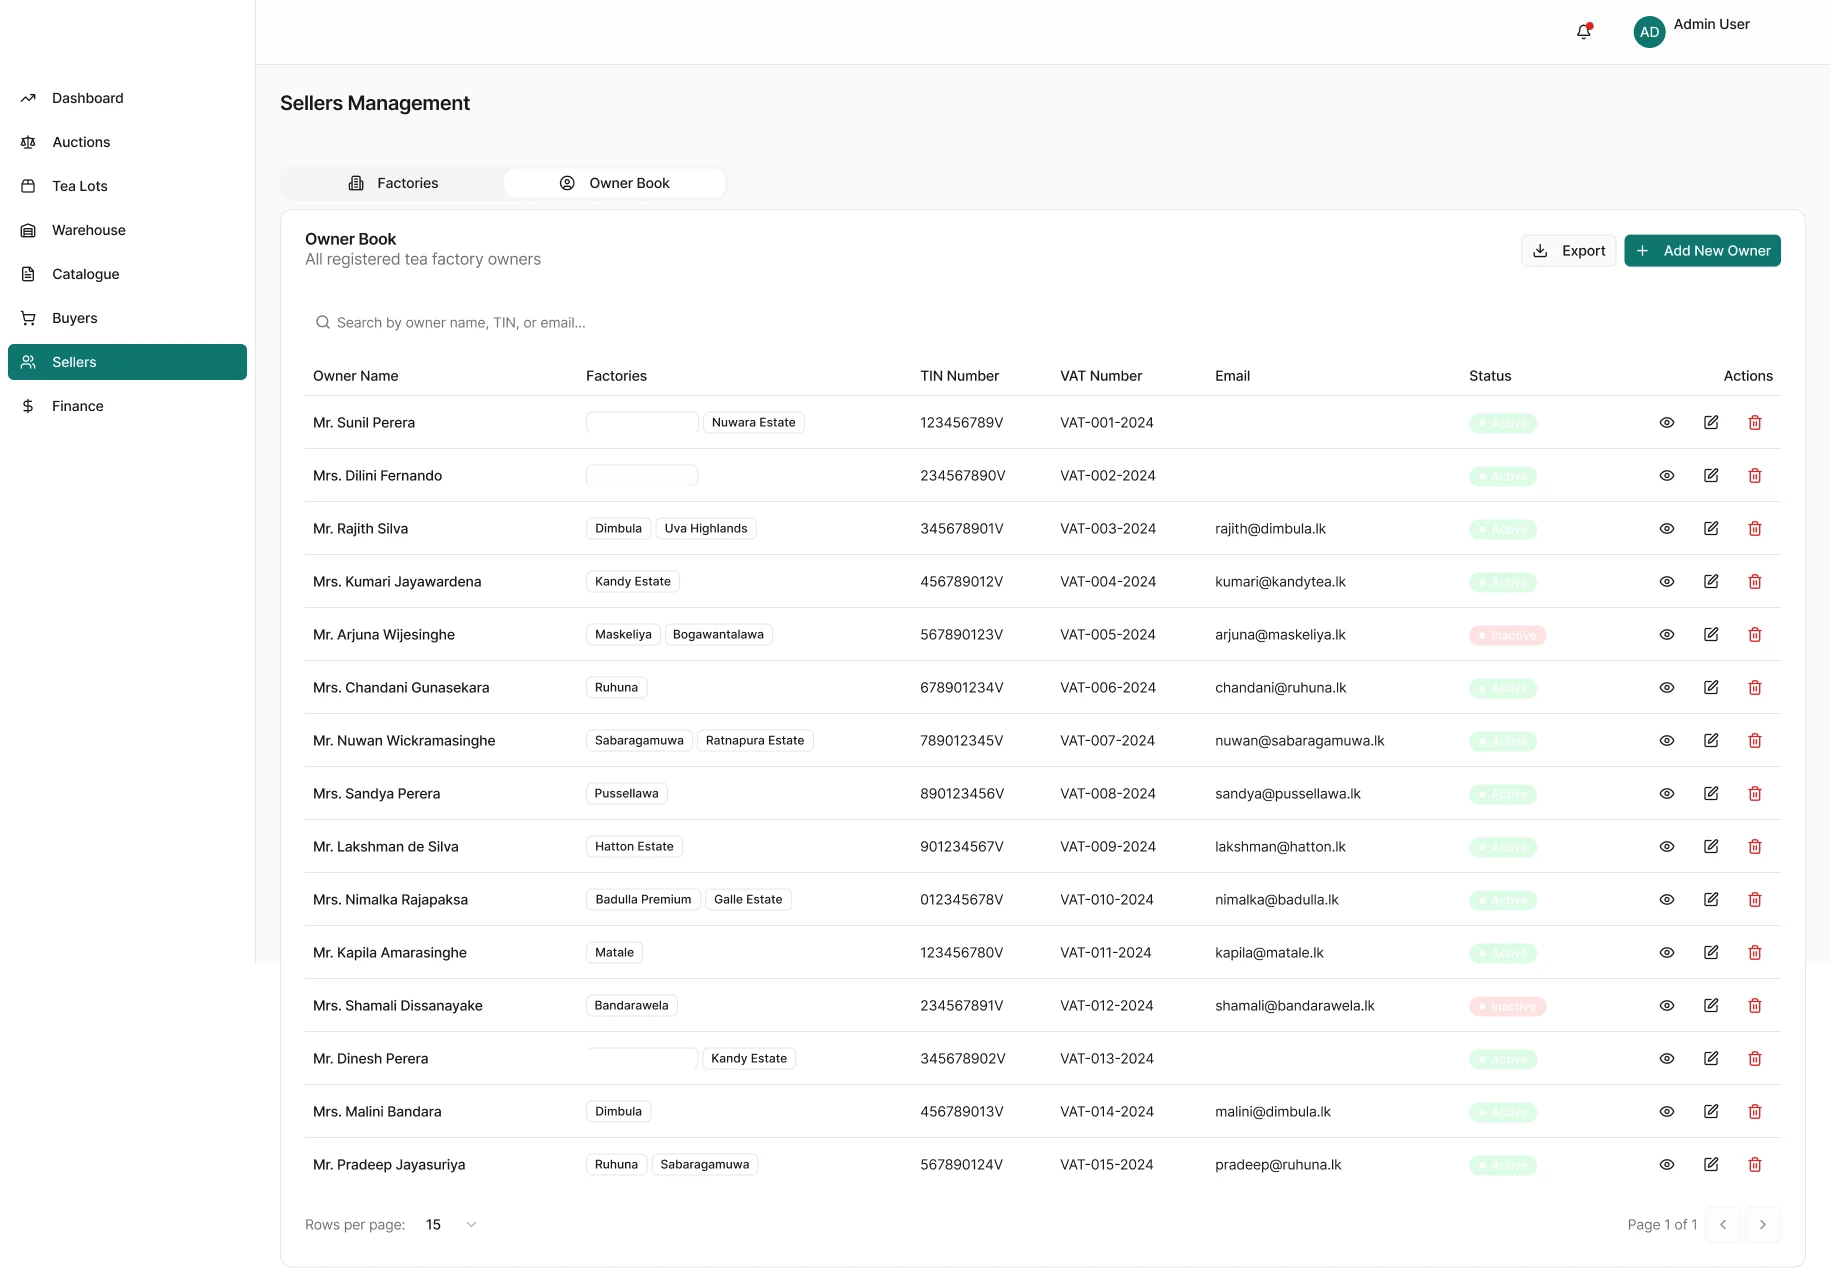Click the Bogawantalawa factory tag
This screenshot has width=1830, height=1268.
click(718, 635)
